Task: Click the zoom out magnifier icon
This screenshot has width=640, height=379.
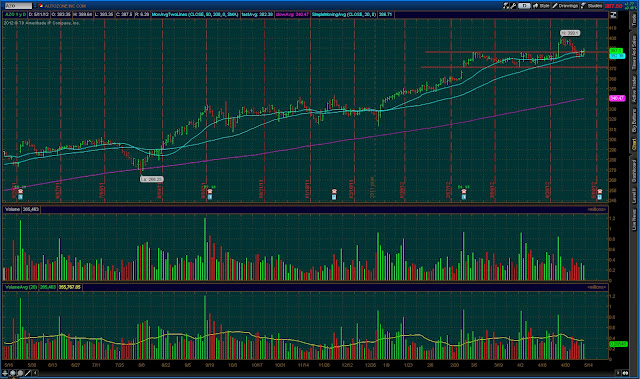Action: click(20, 373)
